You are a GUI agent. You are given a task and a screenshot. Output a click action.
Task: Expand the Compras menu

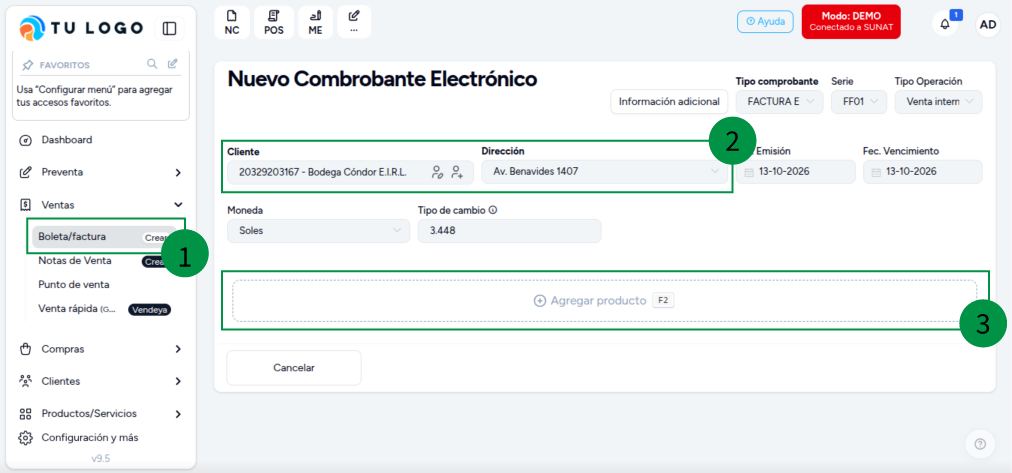coord(102,349)
